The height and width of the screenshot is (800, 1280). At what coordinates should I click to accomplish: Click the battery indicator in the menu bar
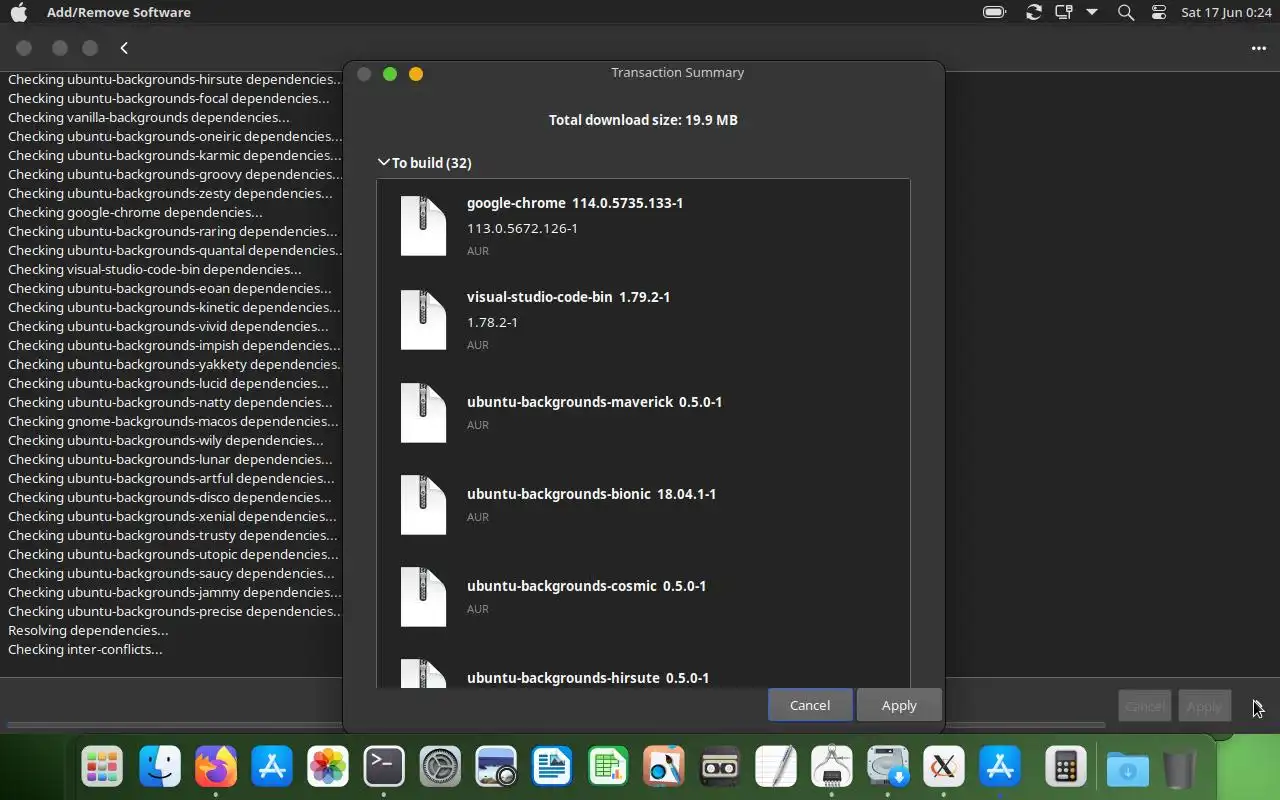click(994, 12)
